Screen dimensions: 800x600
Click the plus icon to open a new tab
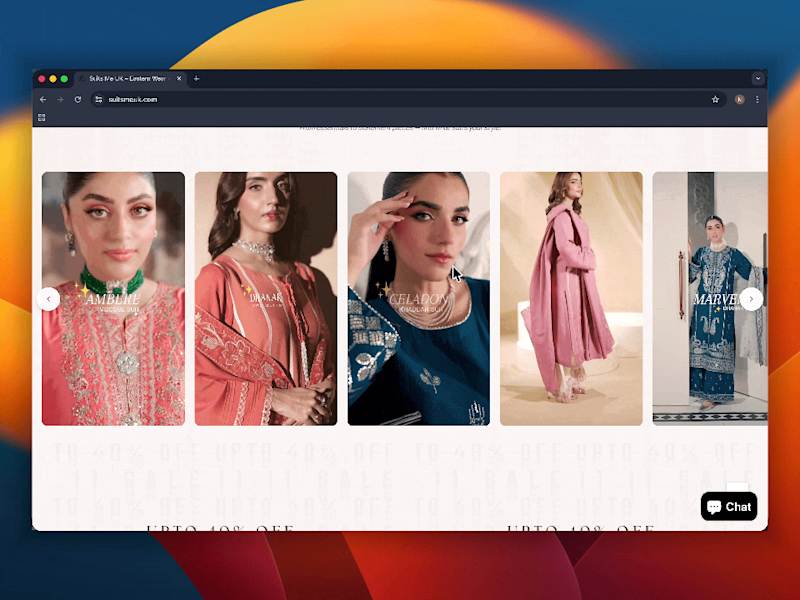click(x=196, y=78)
